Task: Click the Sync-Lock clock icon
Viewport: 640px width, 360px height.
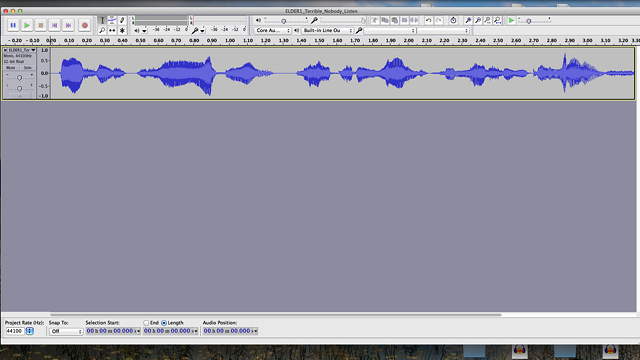Action: coord(453,20)
